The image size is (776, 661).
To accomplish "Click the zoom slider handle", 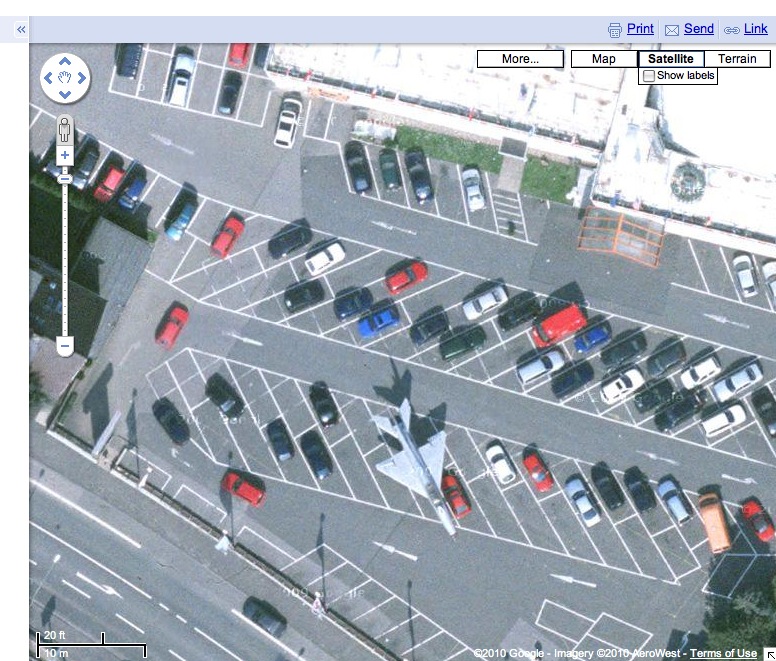I will click(65, 178).
